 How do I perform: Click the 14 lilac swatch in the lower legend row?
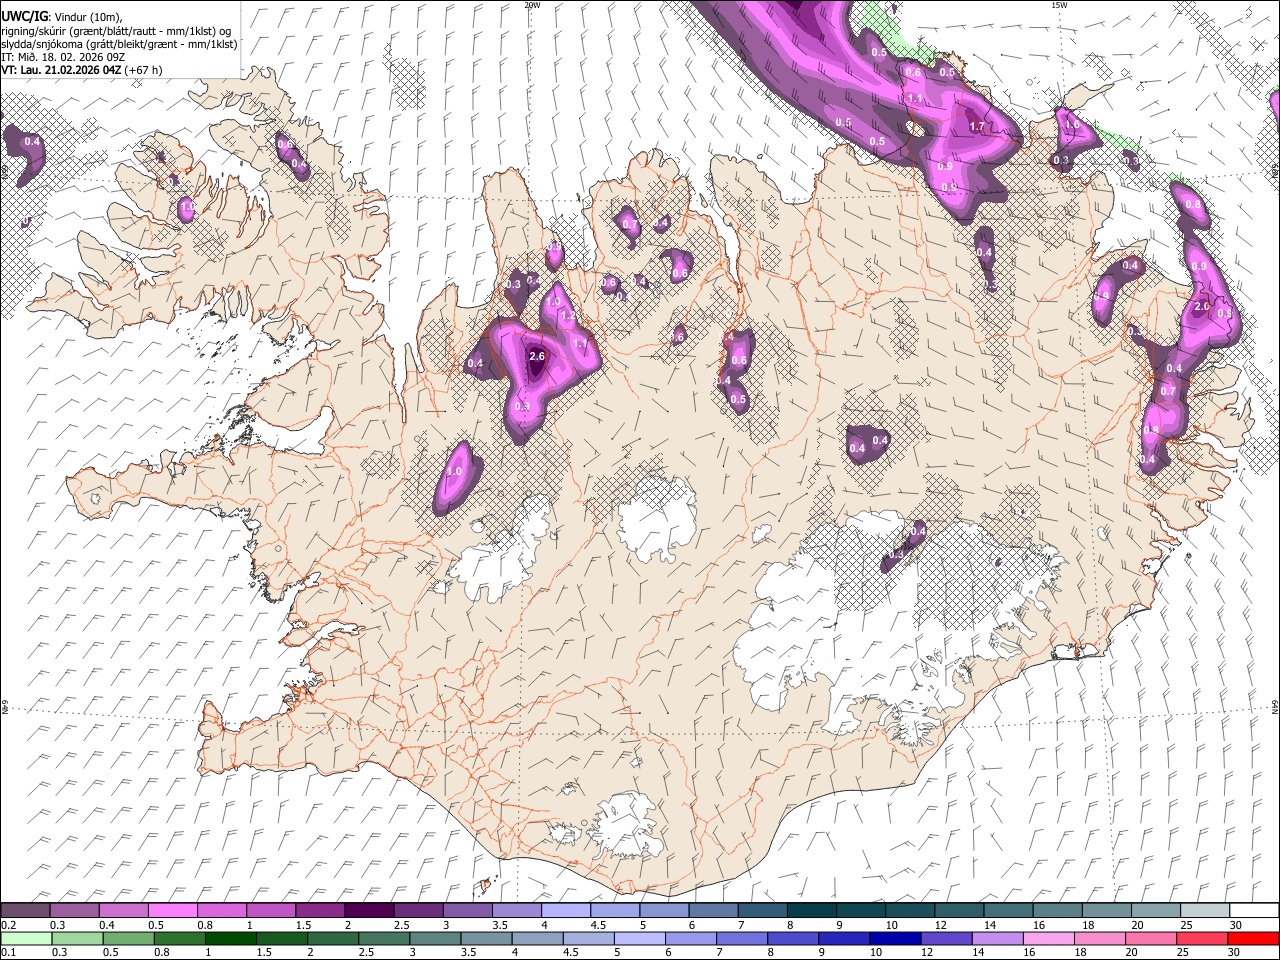tap(997, 938)
